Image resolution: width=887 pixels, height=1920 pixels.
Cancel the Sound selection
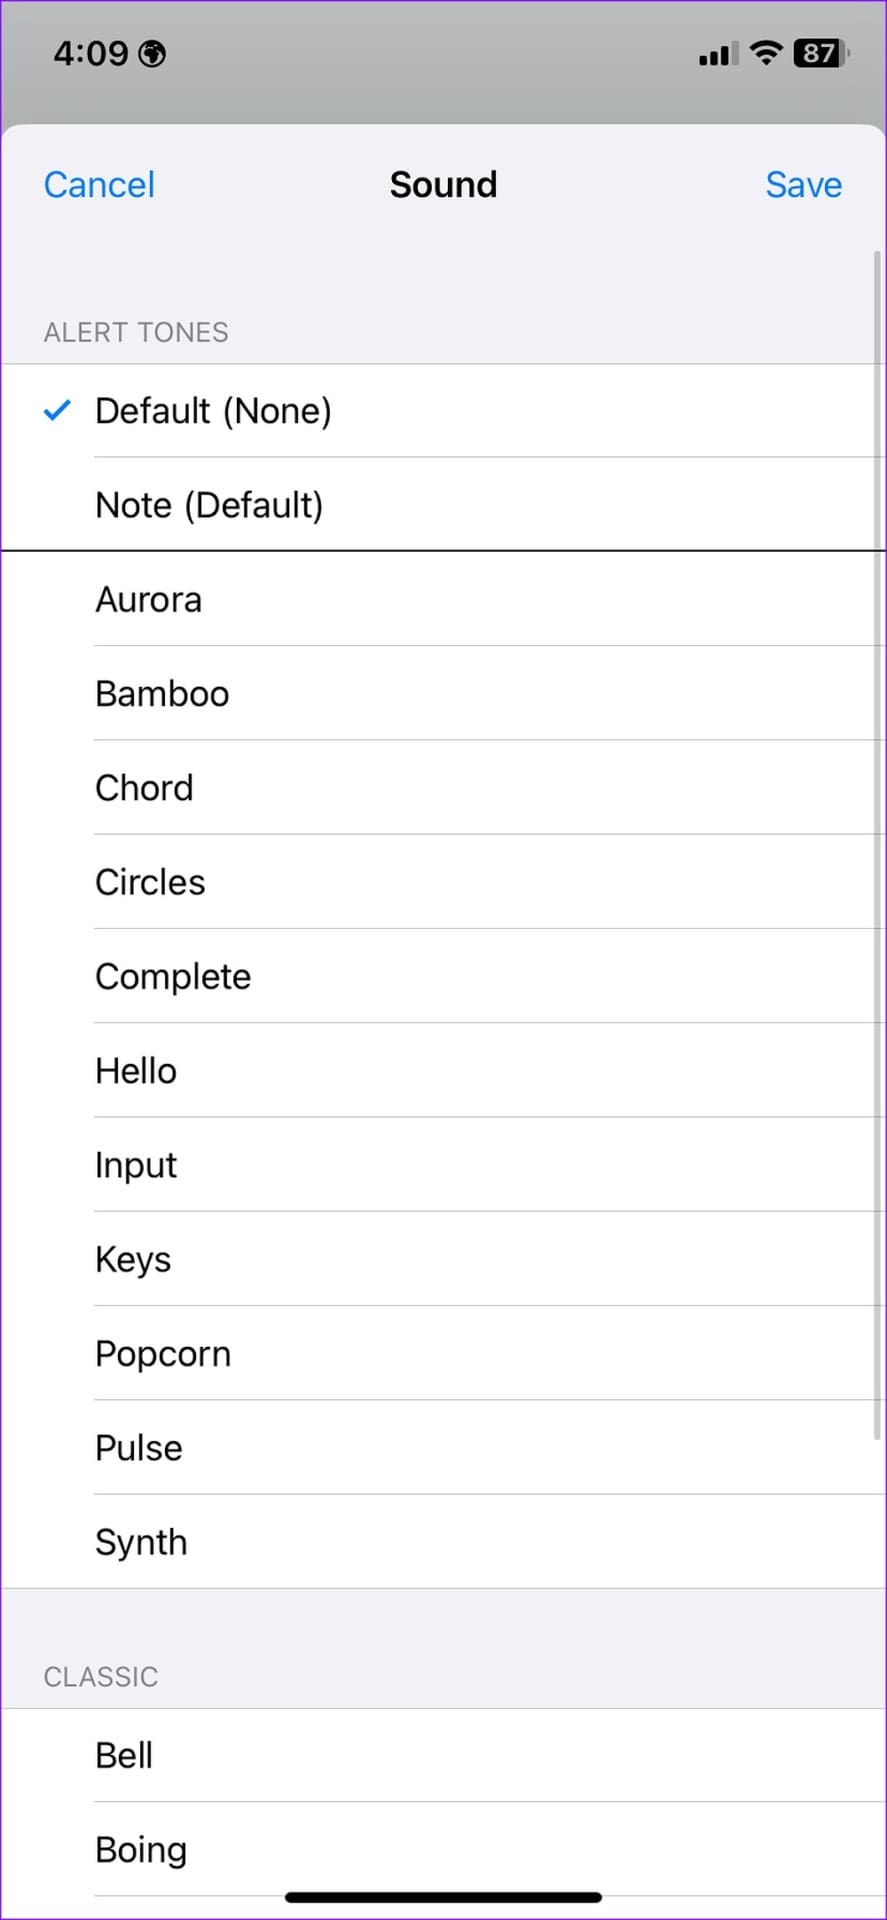tap(99, 184)
